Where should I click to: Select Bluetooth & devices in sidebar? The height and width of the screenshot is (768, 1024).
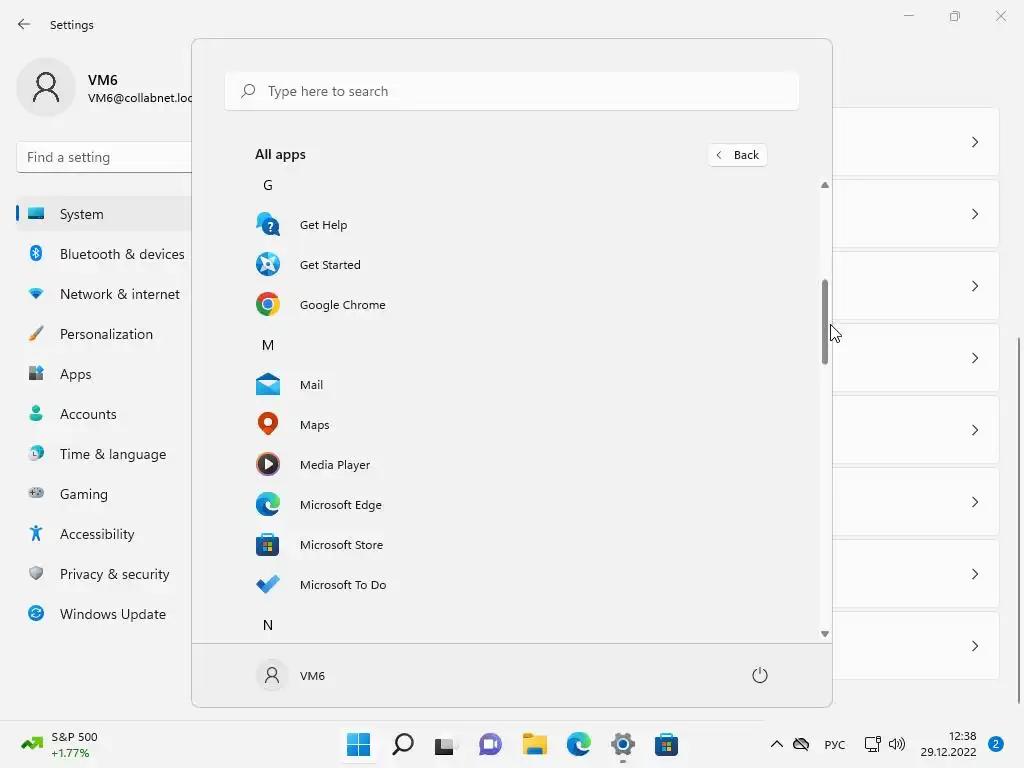(x=104, y=254)
